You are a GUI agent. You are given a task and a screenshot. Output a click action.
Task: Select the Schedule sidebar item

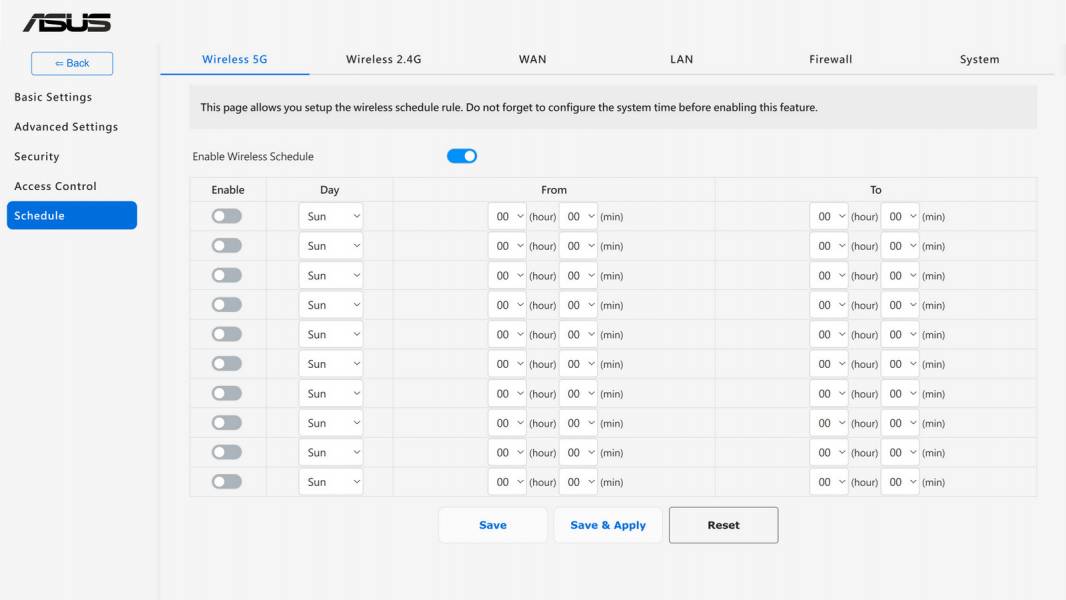coord(72,215)
